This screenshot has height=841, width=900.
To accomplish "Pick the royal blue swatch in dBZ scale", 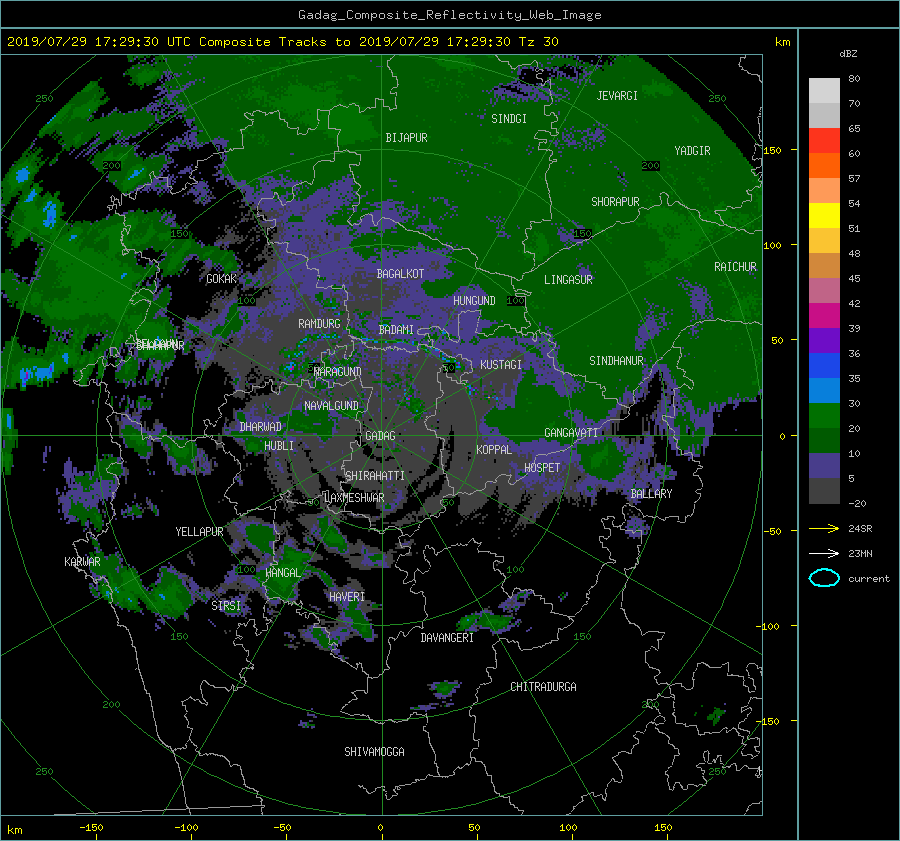I will click(824, 365).
